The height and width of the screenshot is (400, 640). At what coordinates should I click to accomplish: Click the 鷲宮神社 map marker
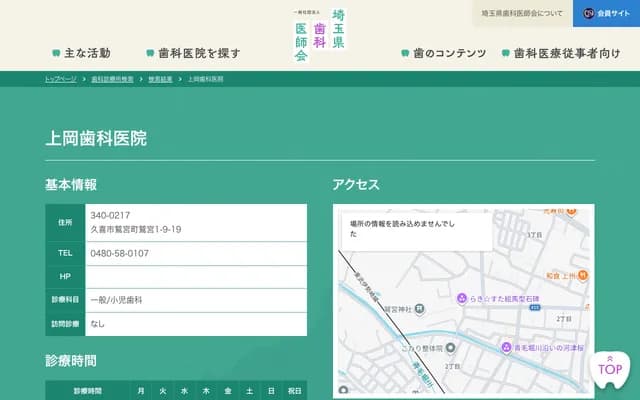point(420,309)
